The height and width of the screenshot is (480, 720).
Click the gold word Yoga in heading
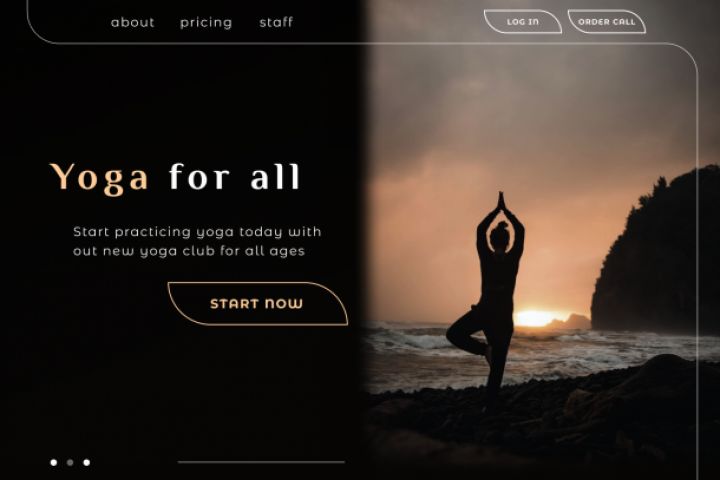point(99,178)
